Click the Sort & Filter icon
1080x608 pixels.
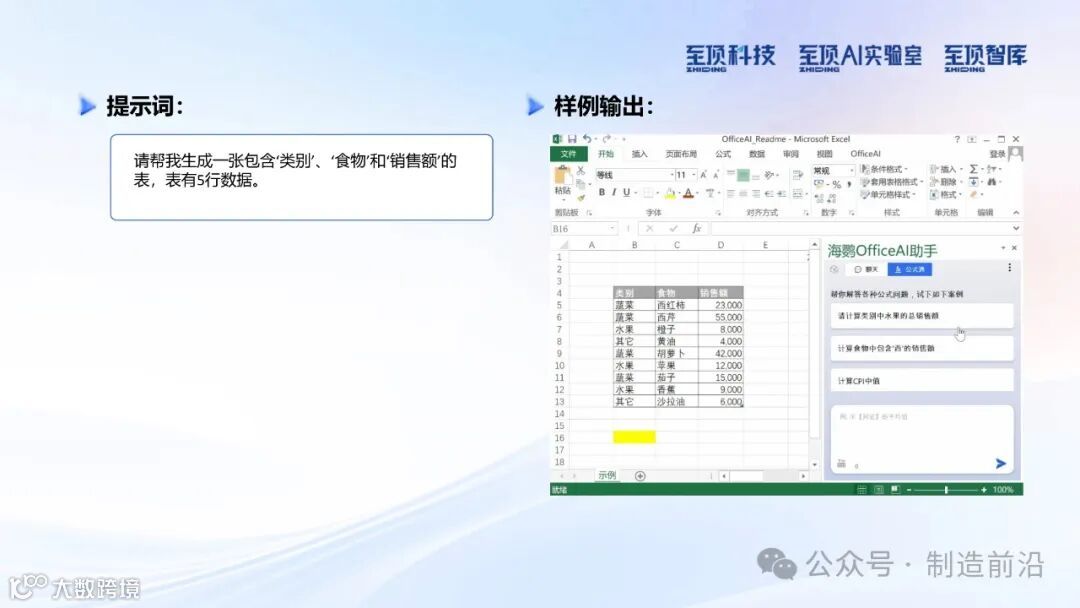tap(993, 169)
